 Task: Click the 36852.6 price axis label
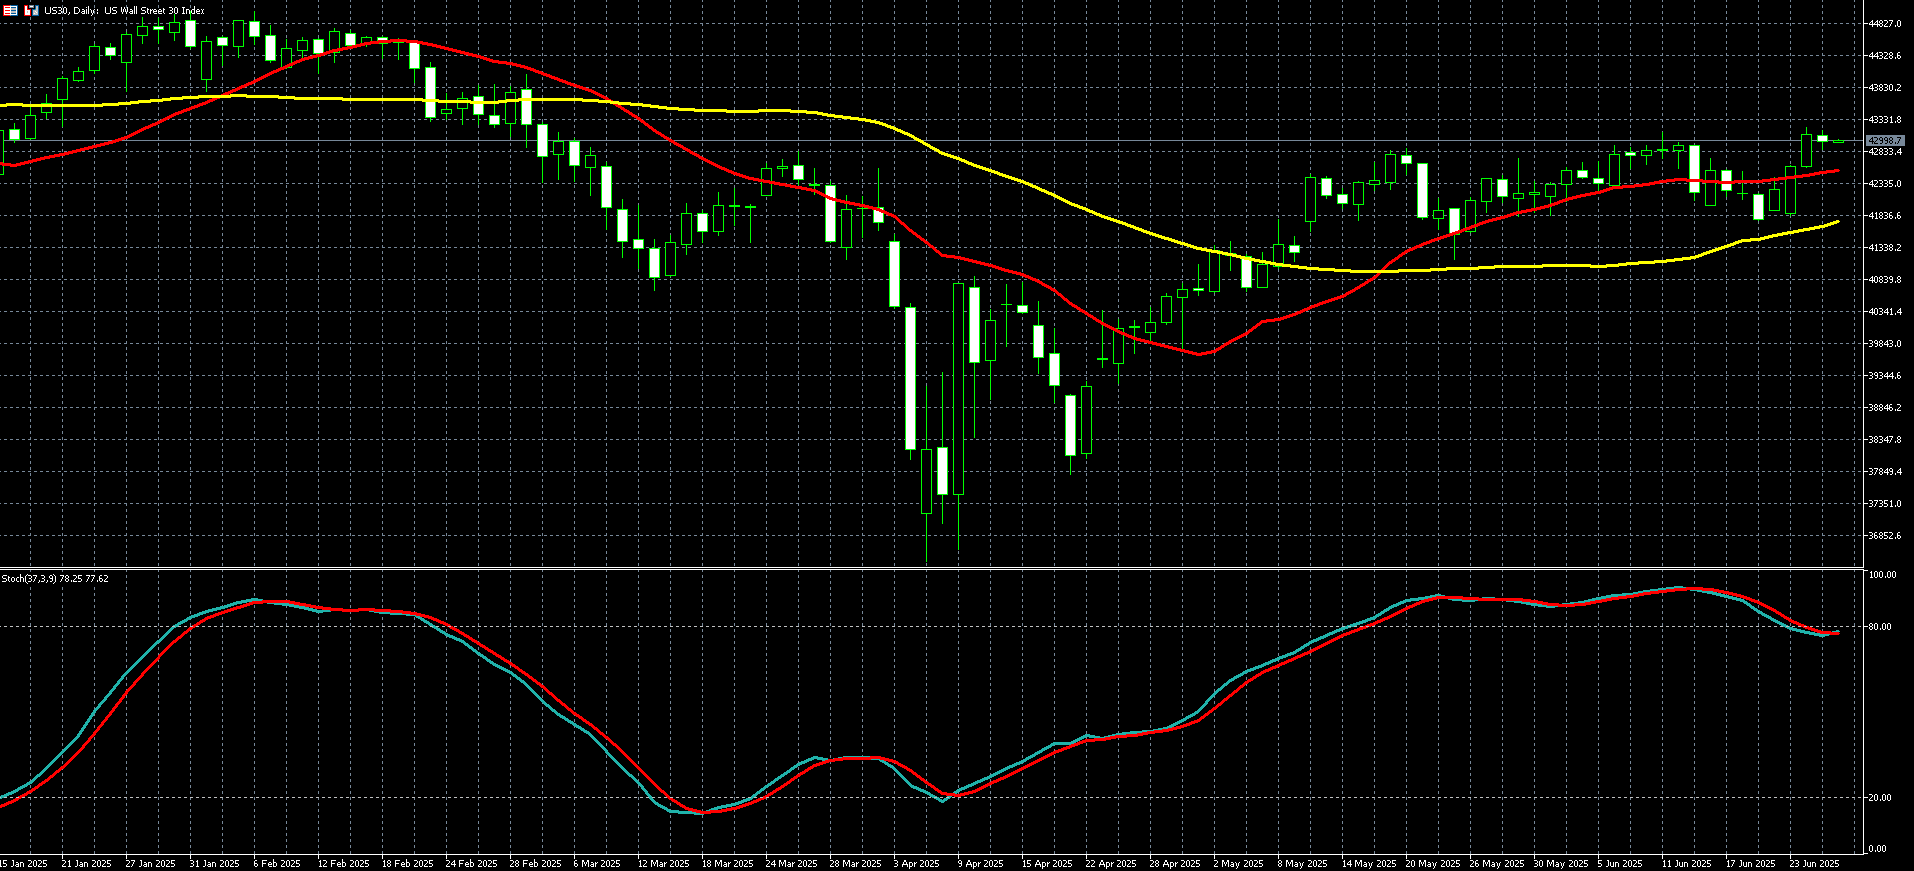[1884, 536]
